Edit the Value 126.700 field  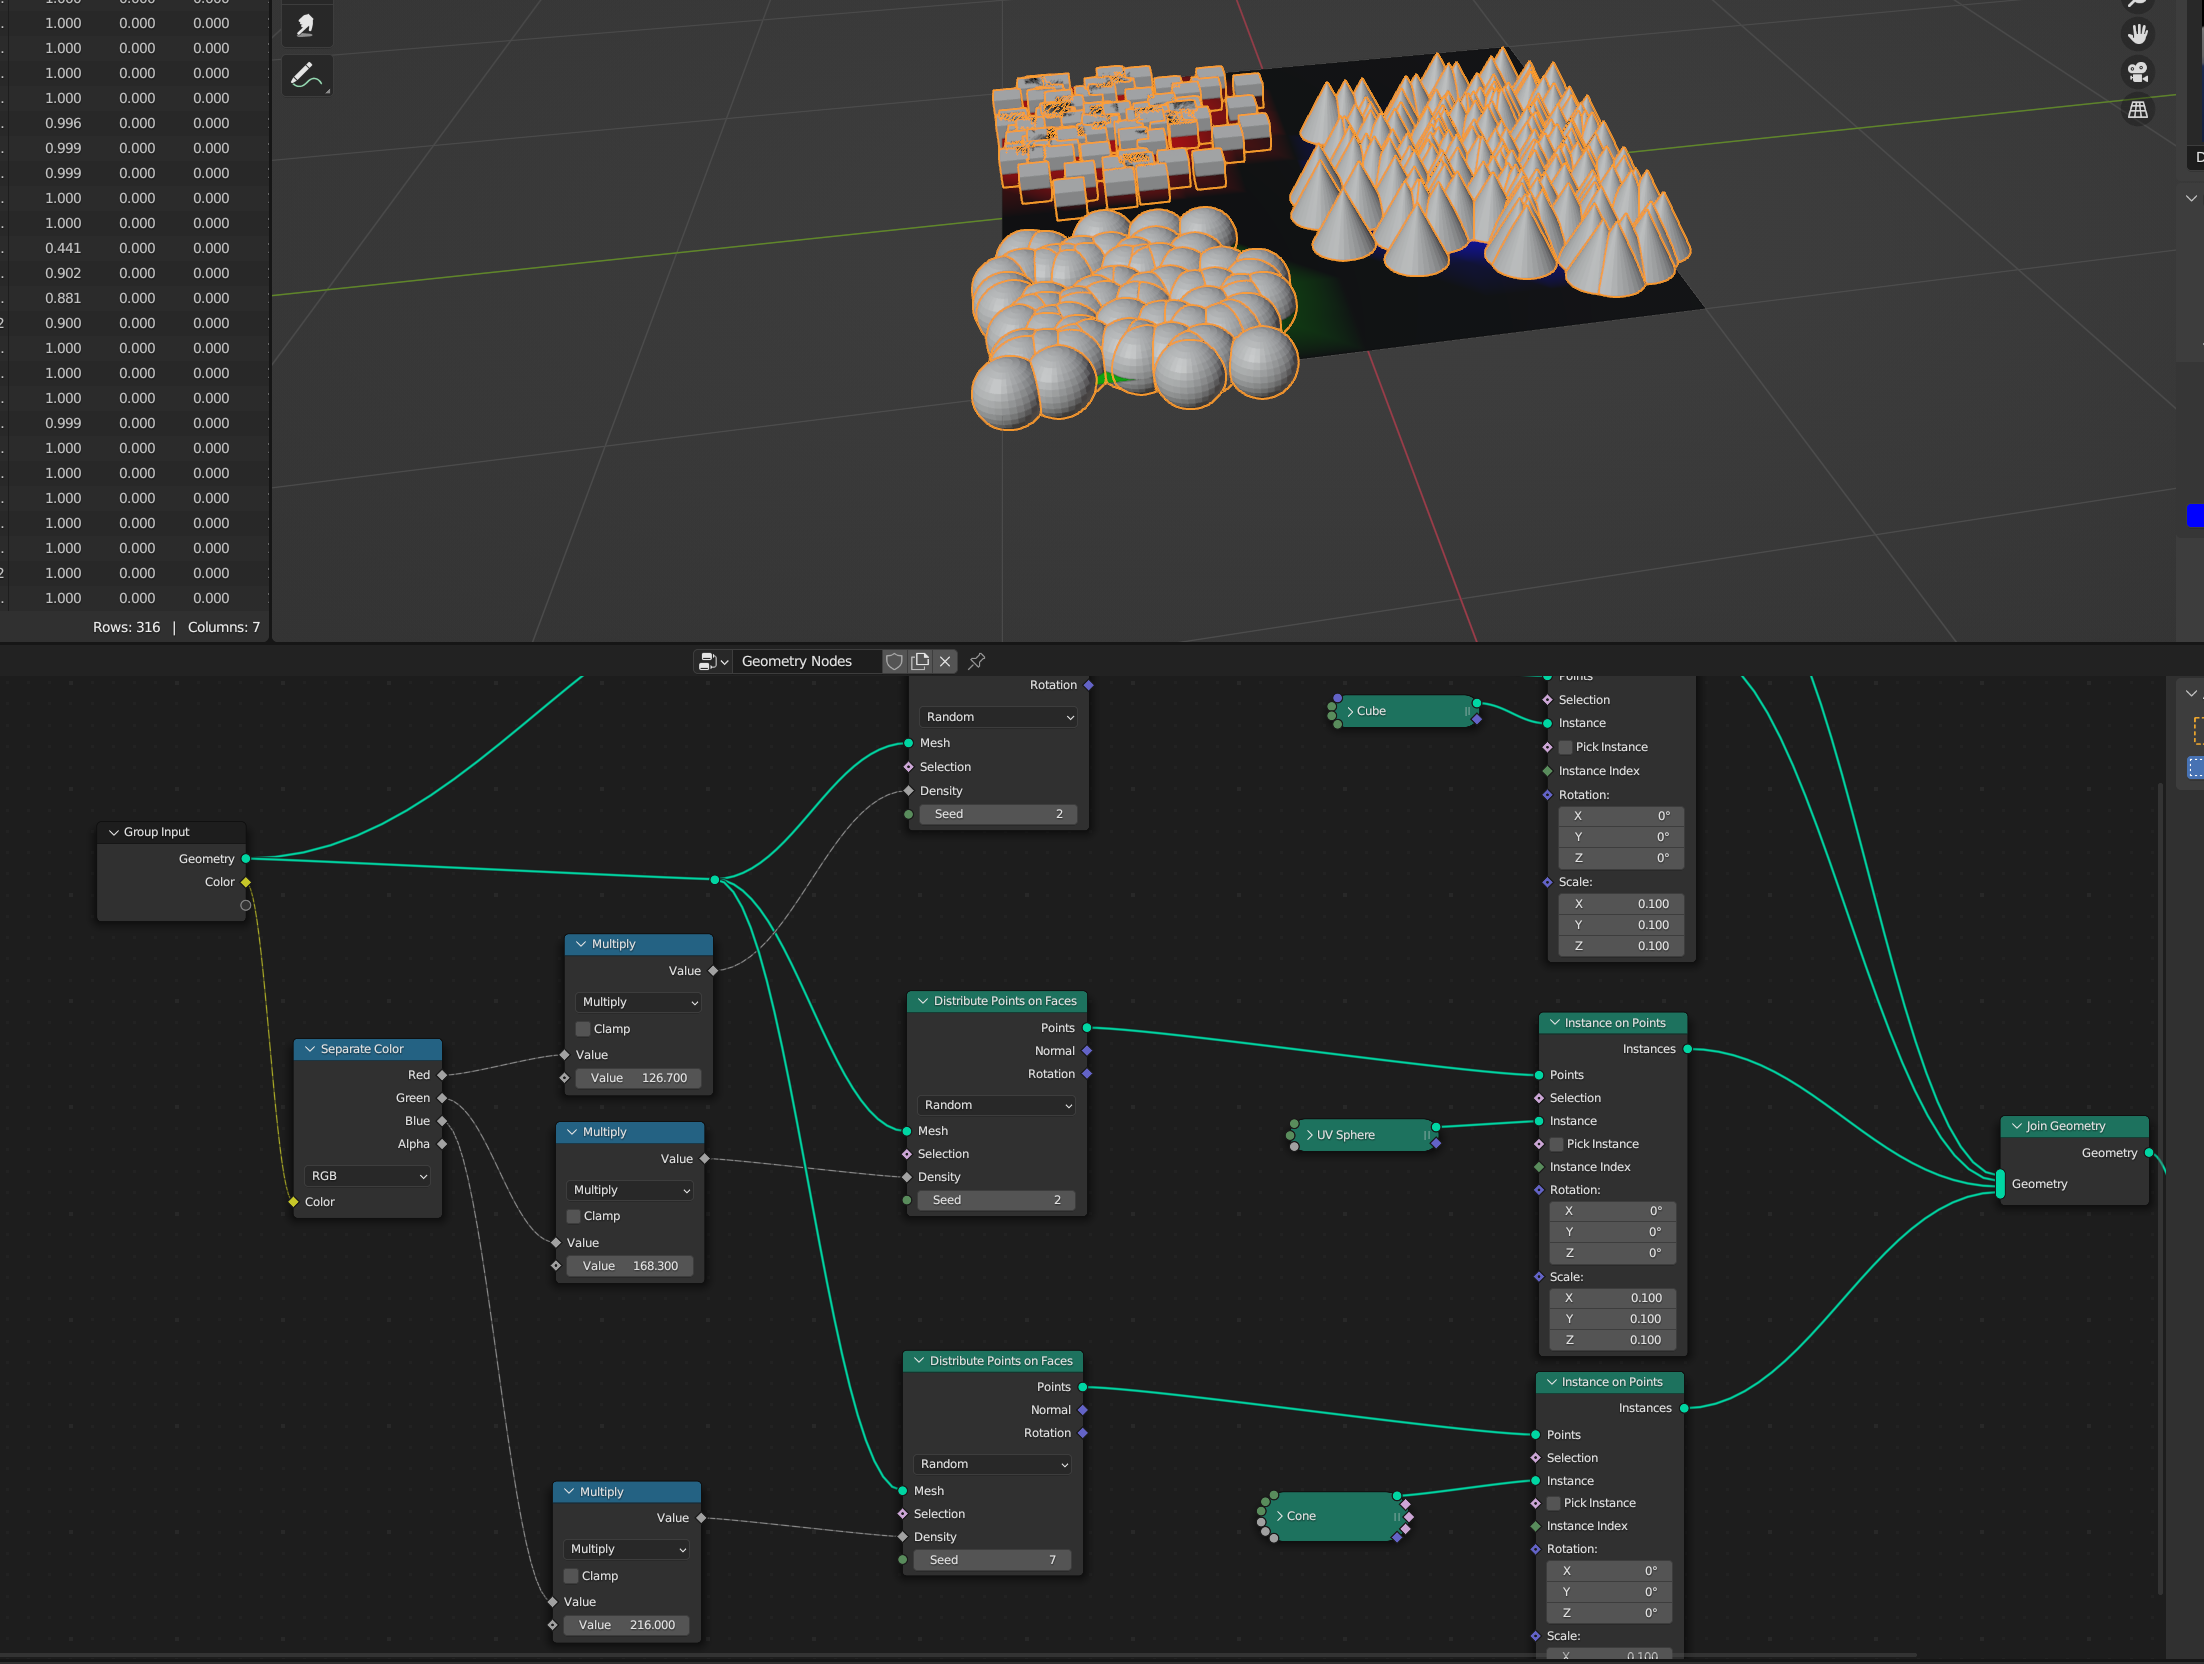(639, 1078)
